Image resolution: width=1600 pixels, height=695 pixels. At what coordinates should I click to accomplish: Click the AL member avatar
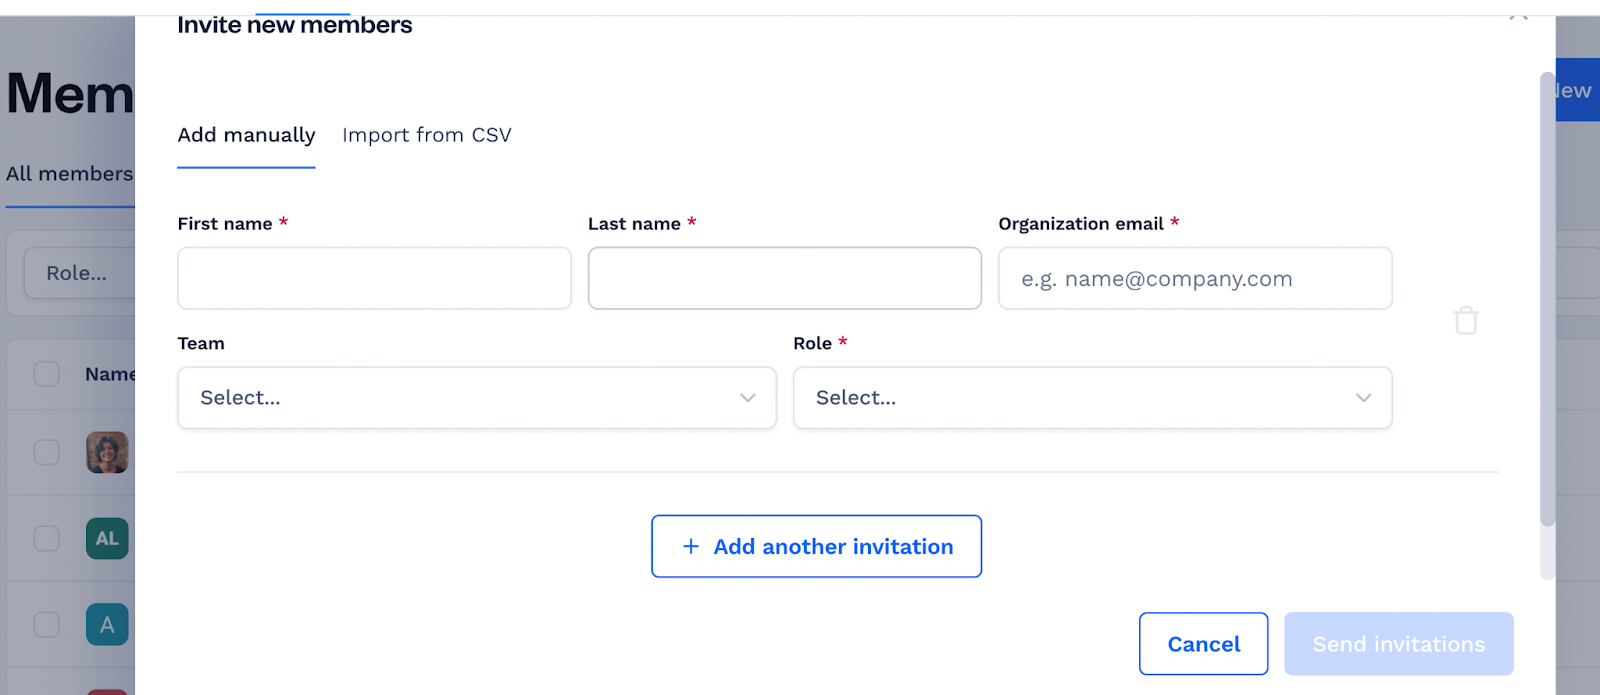coord(107,538)
